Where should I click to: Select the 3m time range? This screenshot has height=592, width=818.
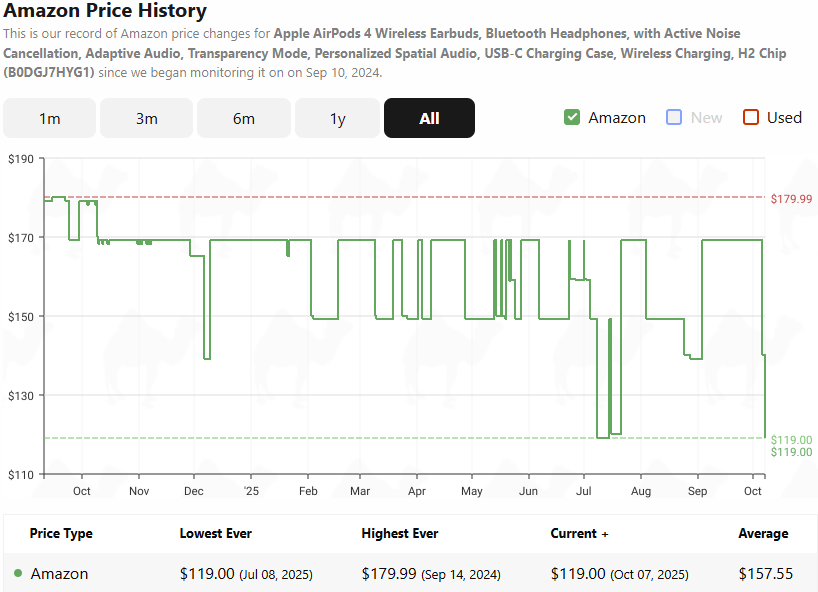(x=146, y=117)
